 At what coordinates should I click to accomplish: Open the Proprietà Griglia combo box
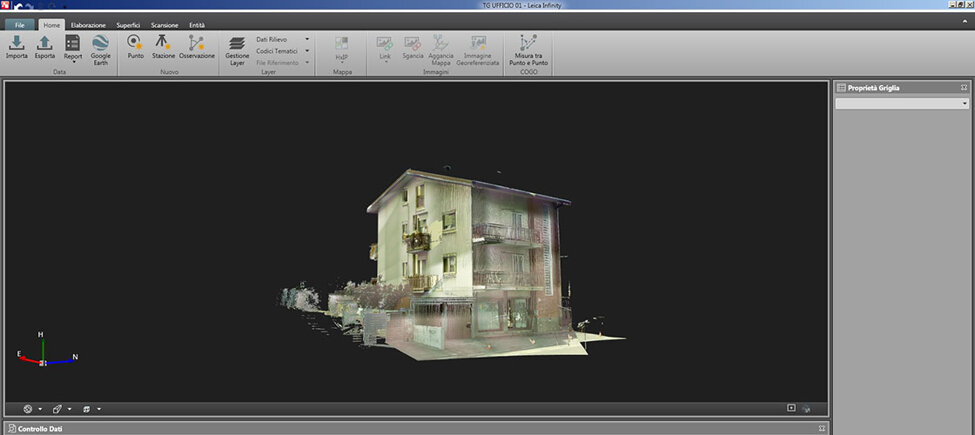tap(902, 104)
